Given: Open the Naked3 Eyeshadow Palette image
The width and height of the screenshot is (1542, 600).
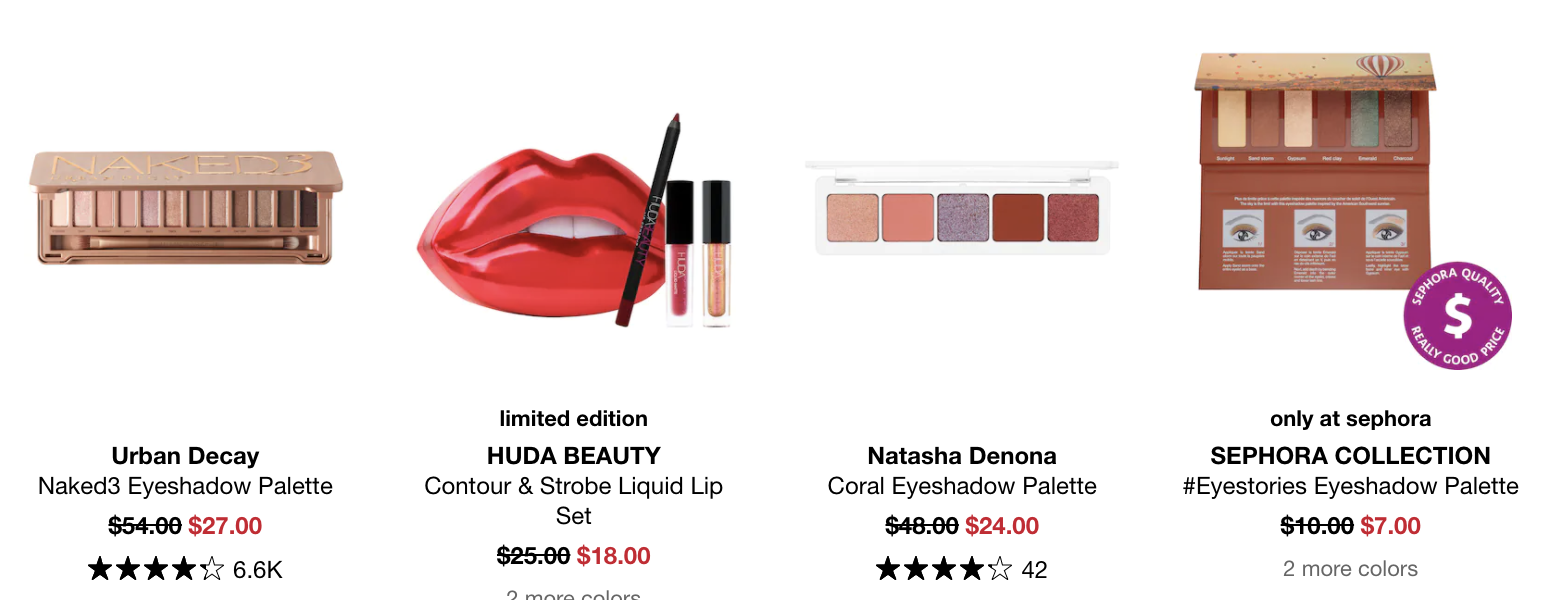Looking at the screenshot, I should click(x=186, y=208).
